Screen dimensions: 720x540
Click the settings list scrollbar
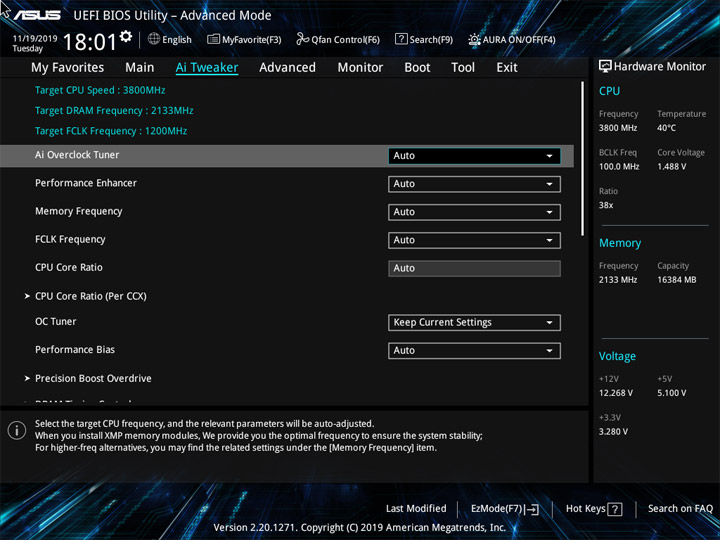pyautogui.click(x=583, y=159)
